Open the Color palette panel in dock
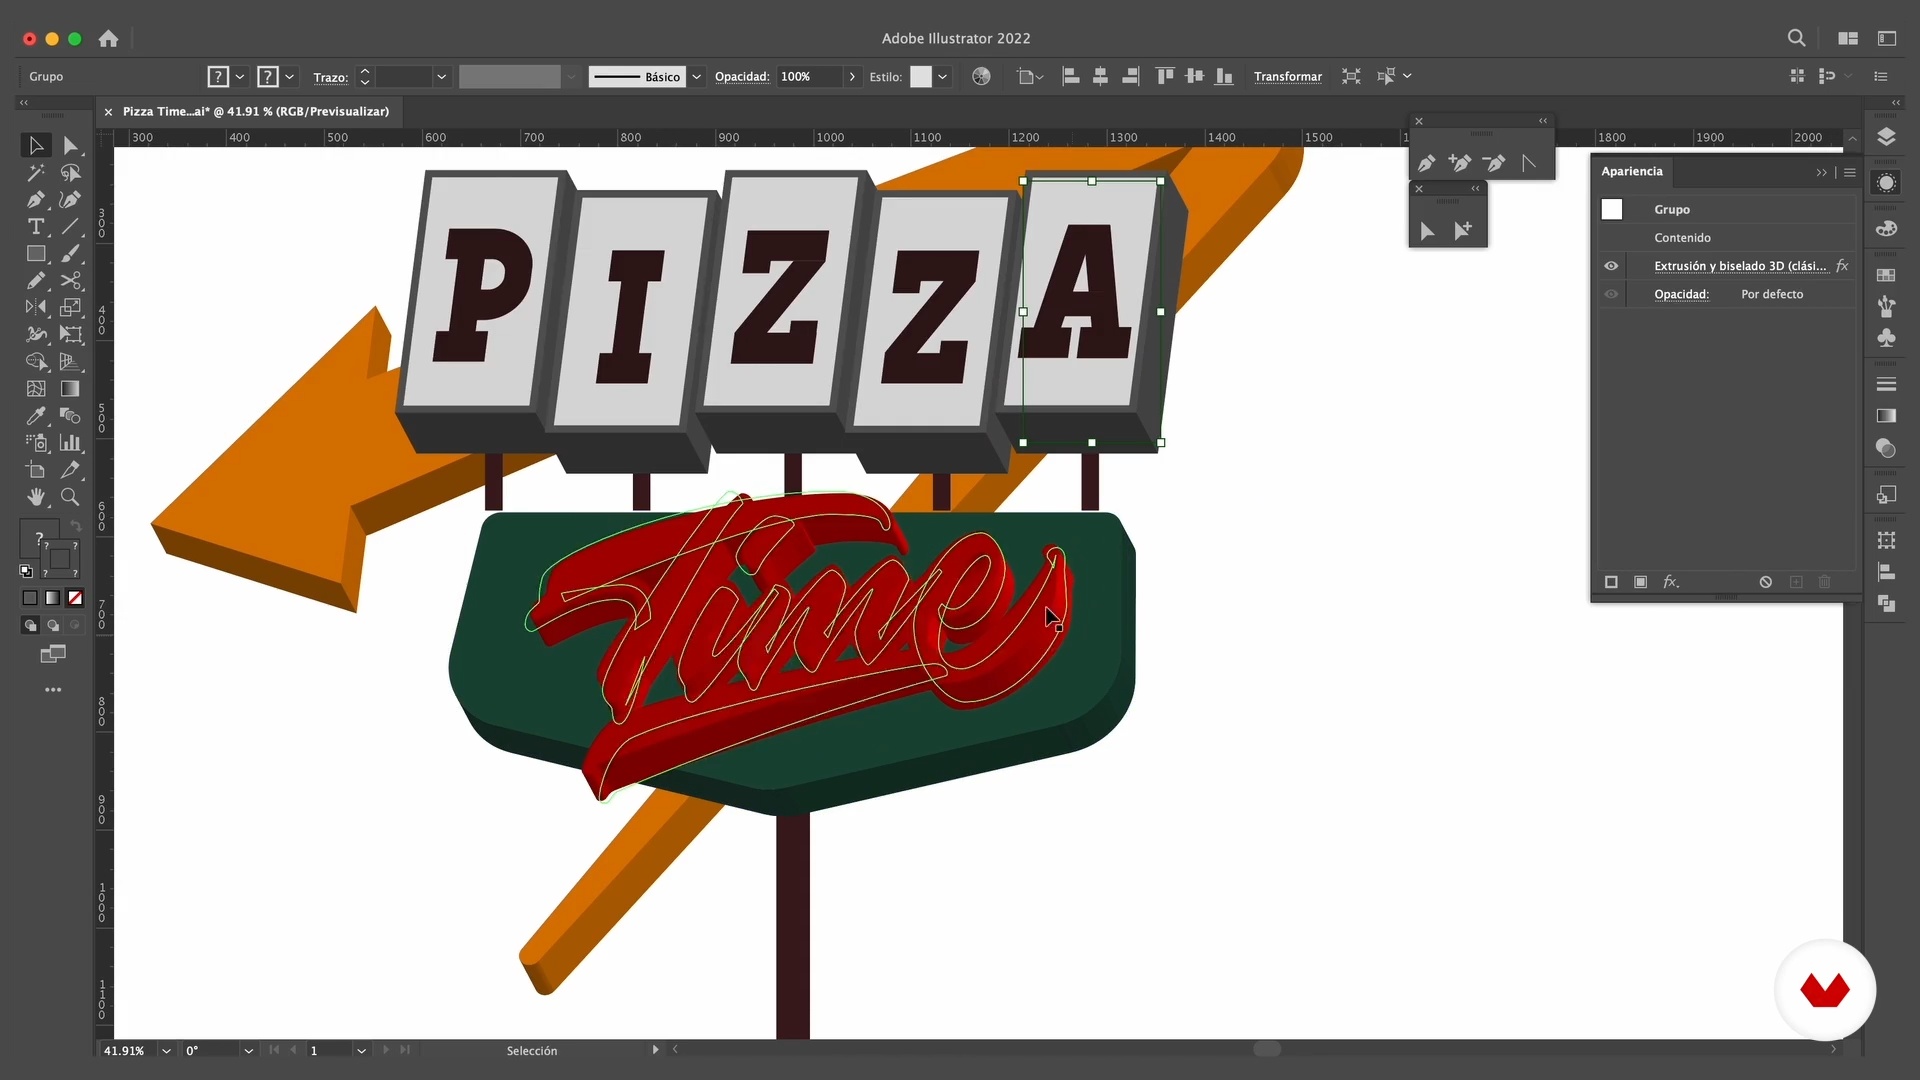Image resolution: width=1920 pixels, height=1080 pixels. (1886, 229)
